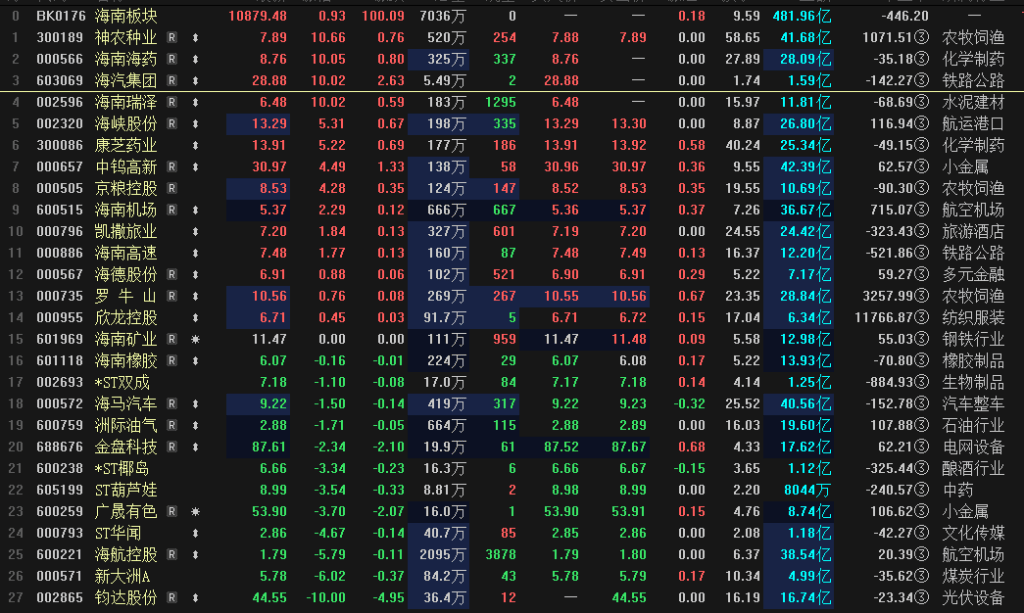Viewport: 1024px width, 613px height.
Task: Open the 海南机场 stock name
Action: 125,210
